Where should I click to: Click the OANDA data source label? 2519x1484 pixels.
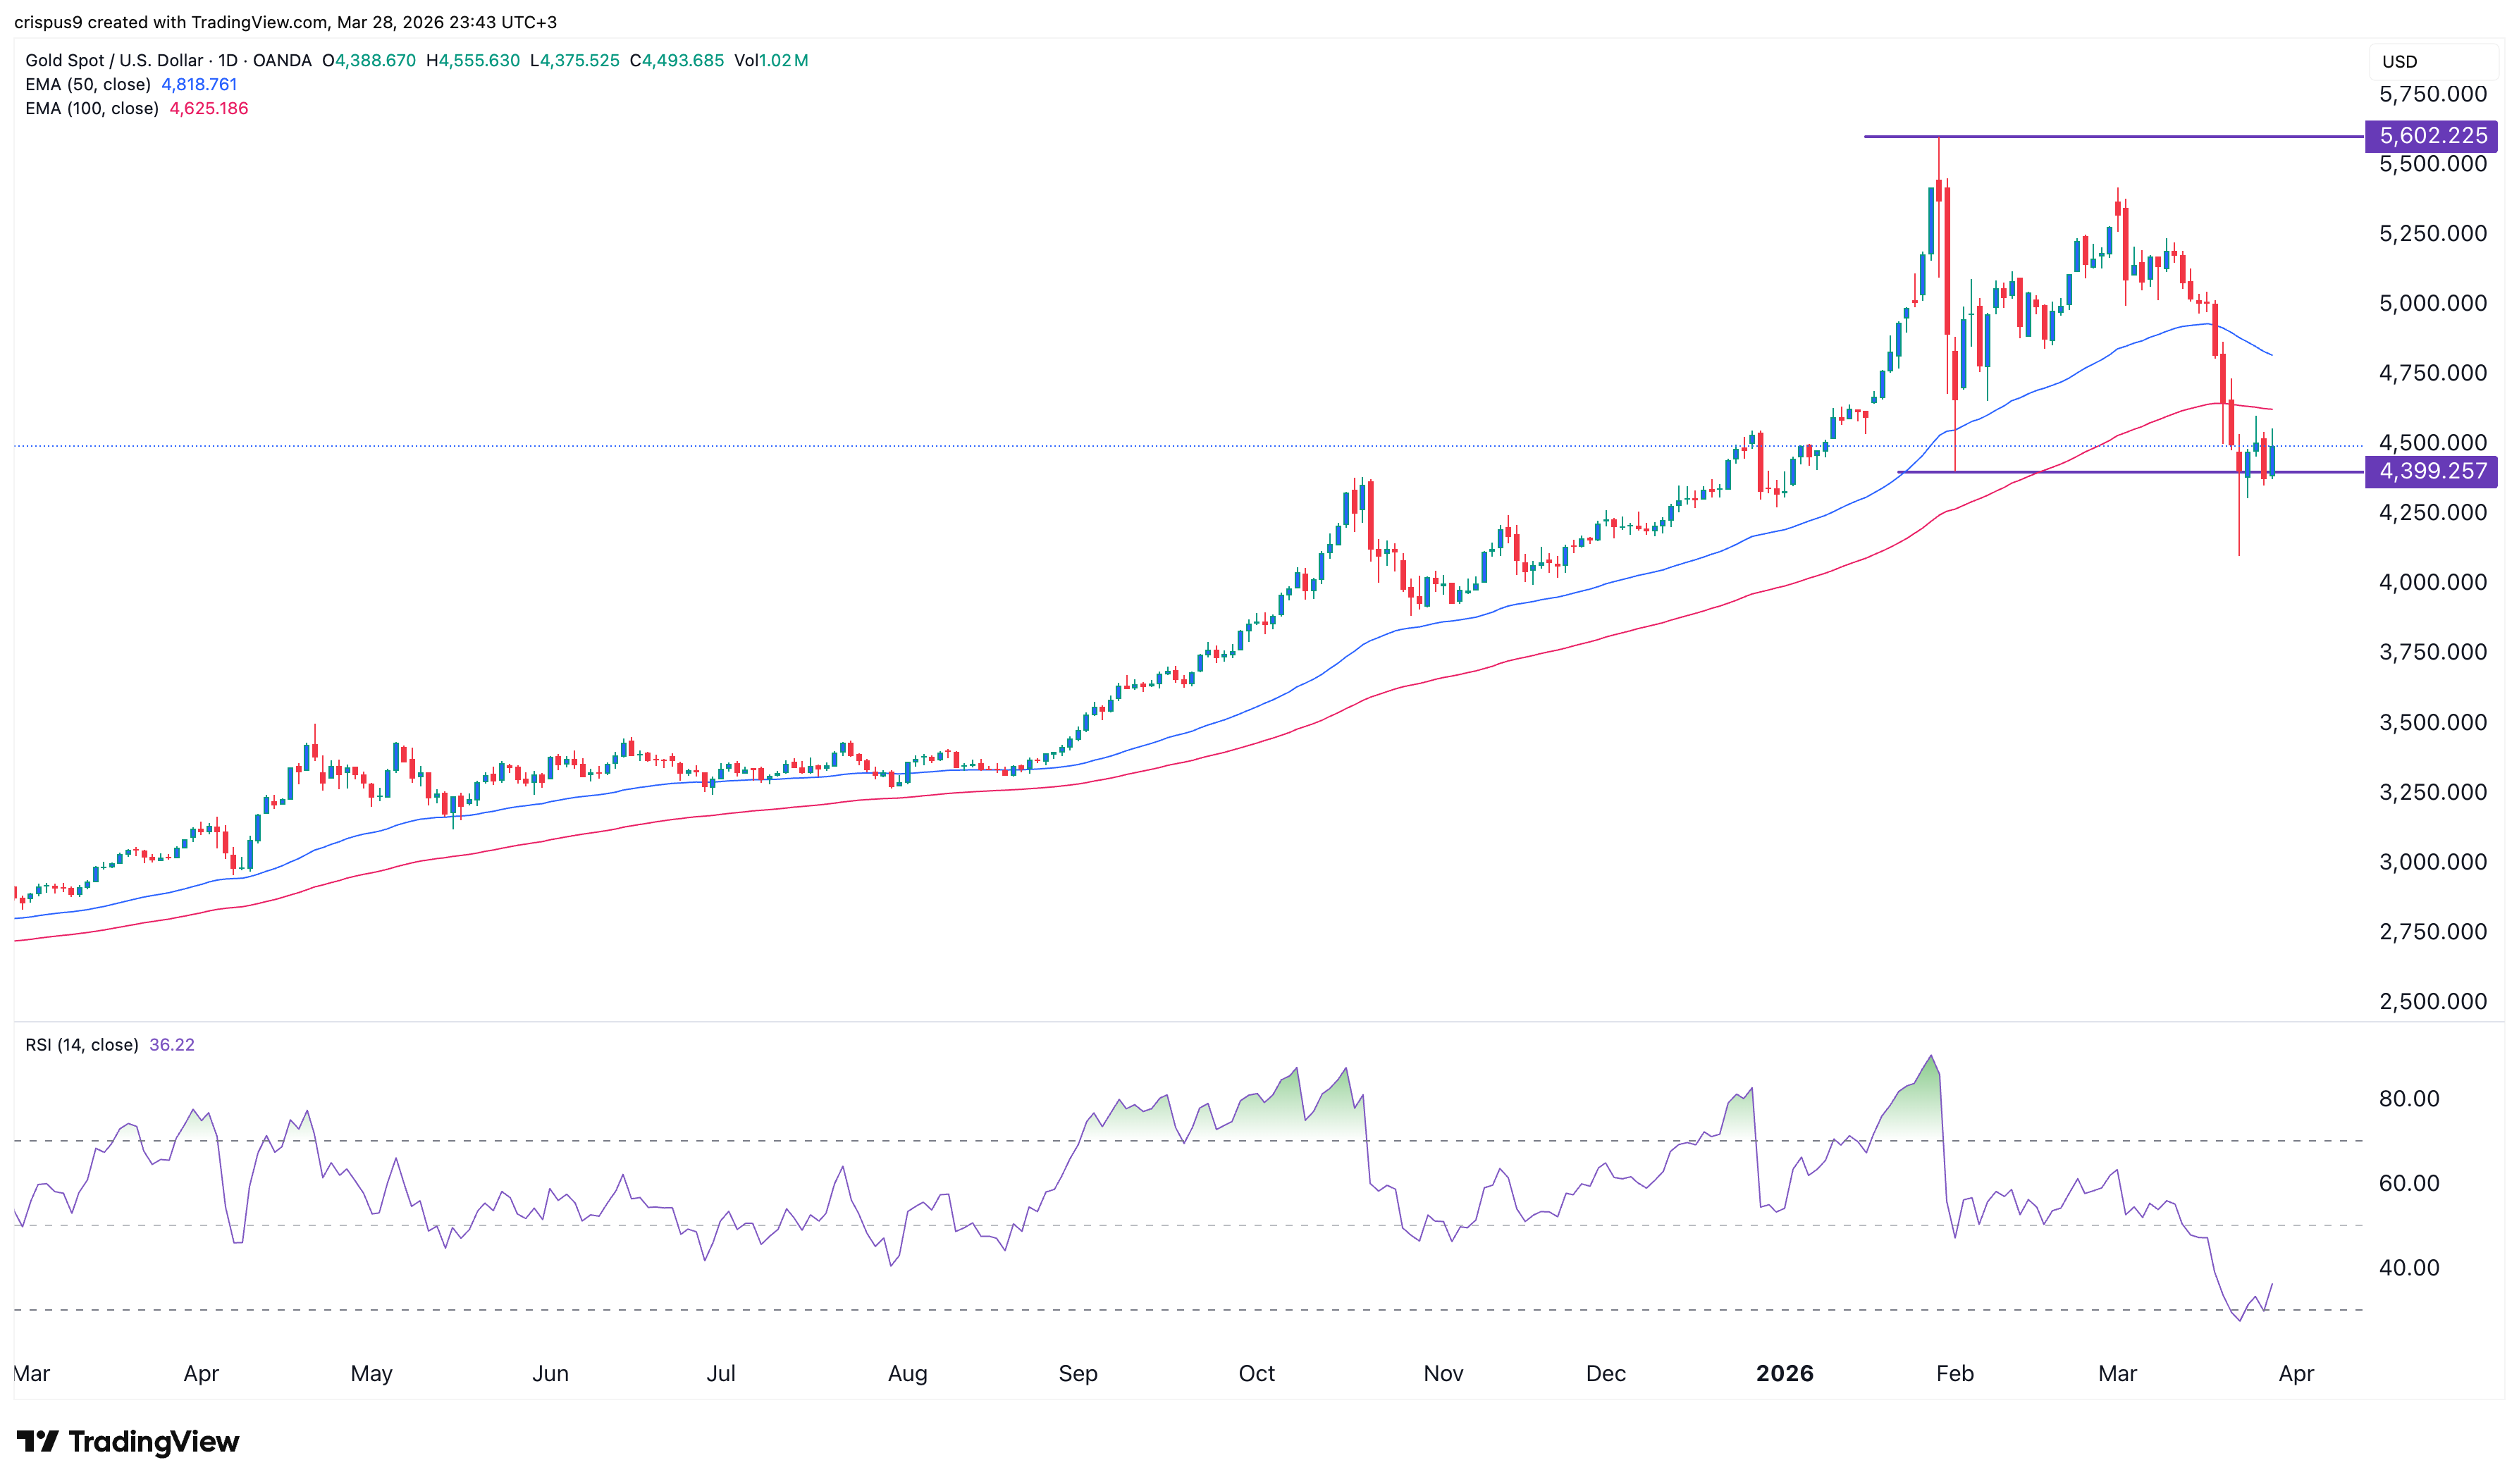click(x=282, y=60)
